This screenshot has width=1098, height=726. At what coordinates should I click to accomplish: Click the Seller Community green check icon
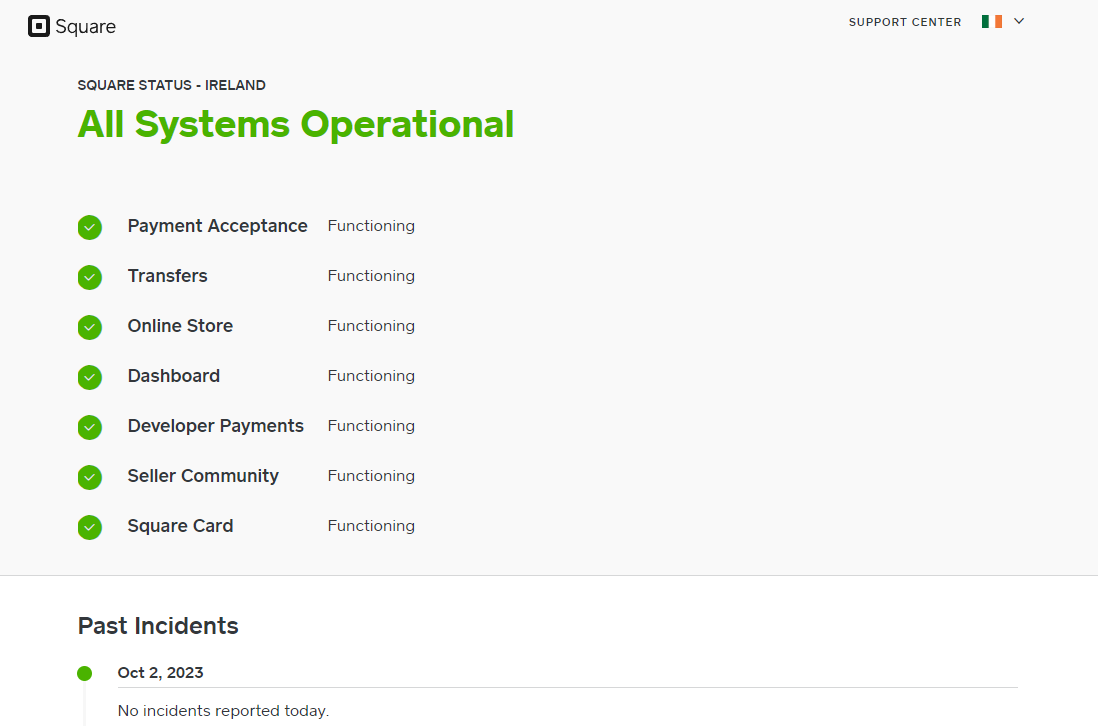(x=90, y=477)
